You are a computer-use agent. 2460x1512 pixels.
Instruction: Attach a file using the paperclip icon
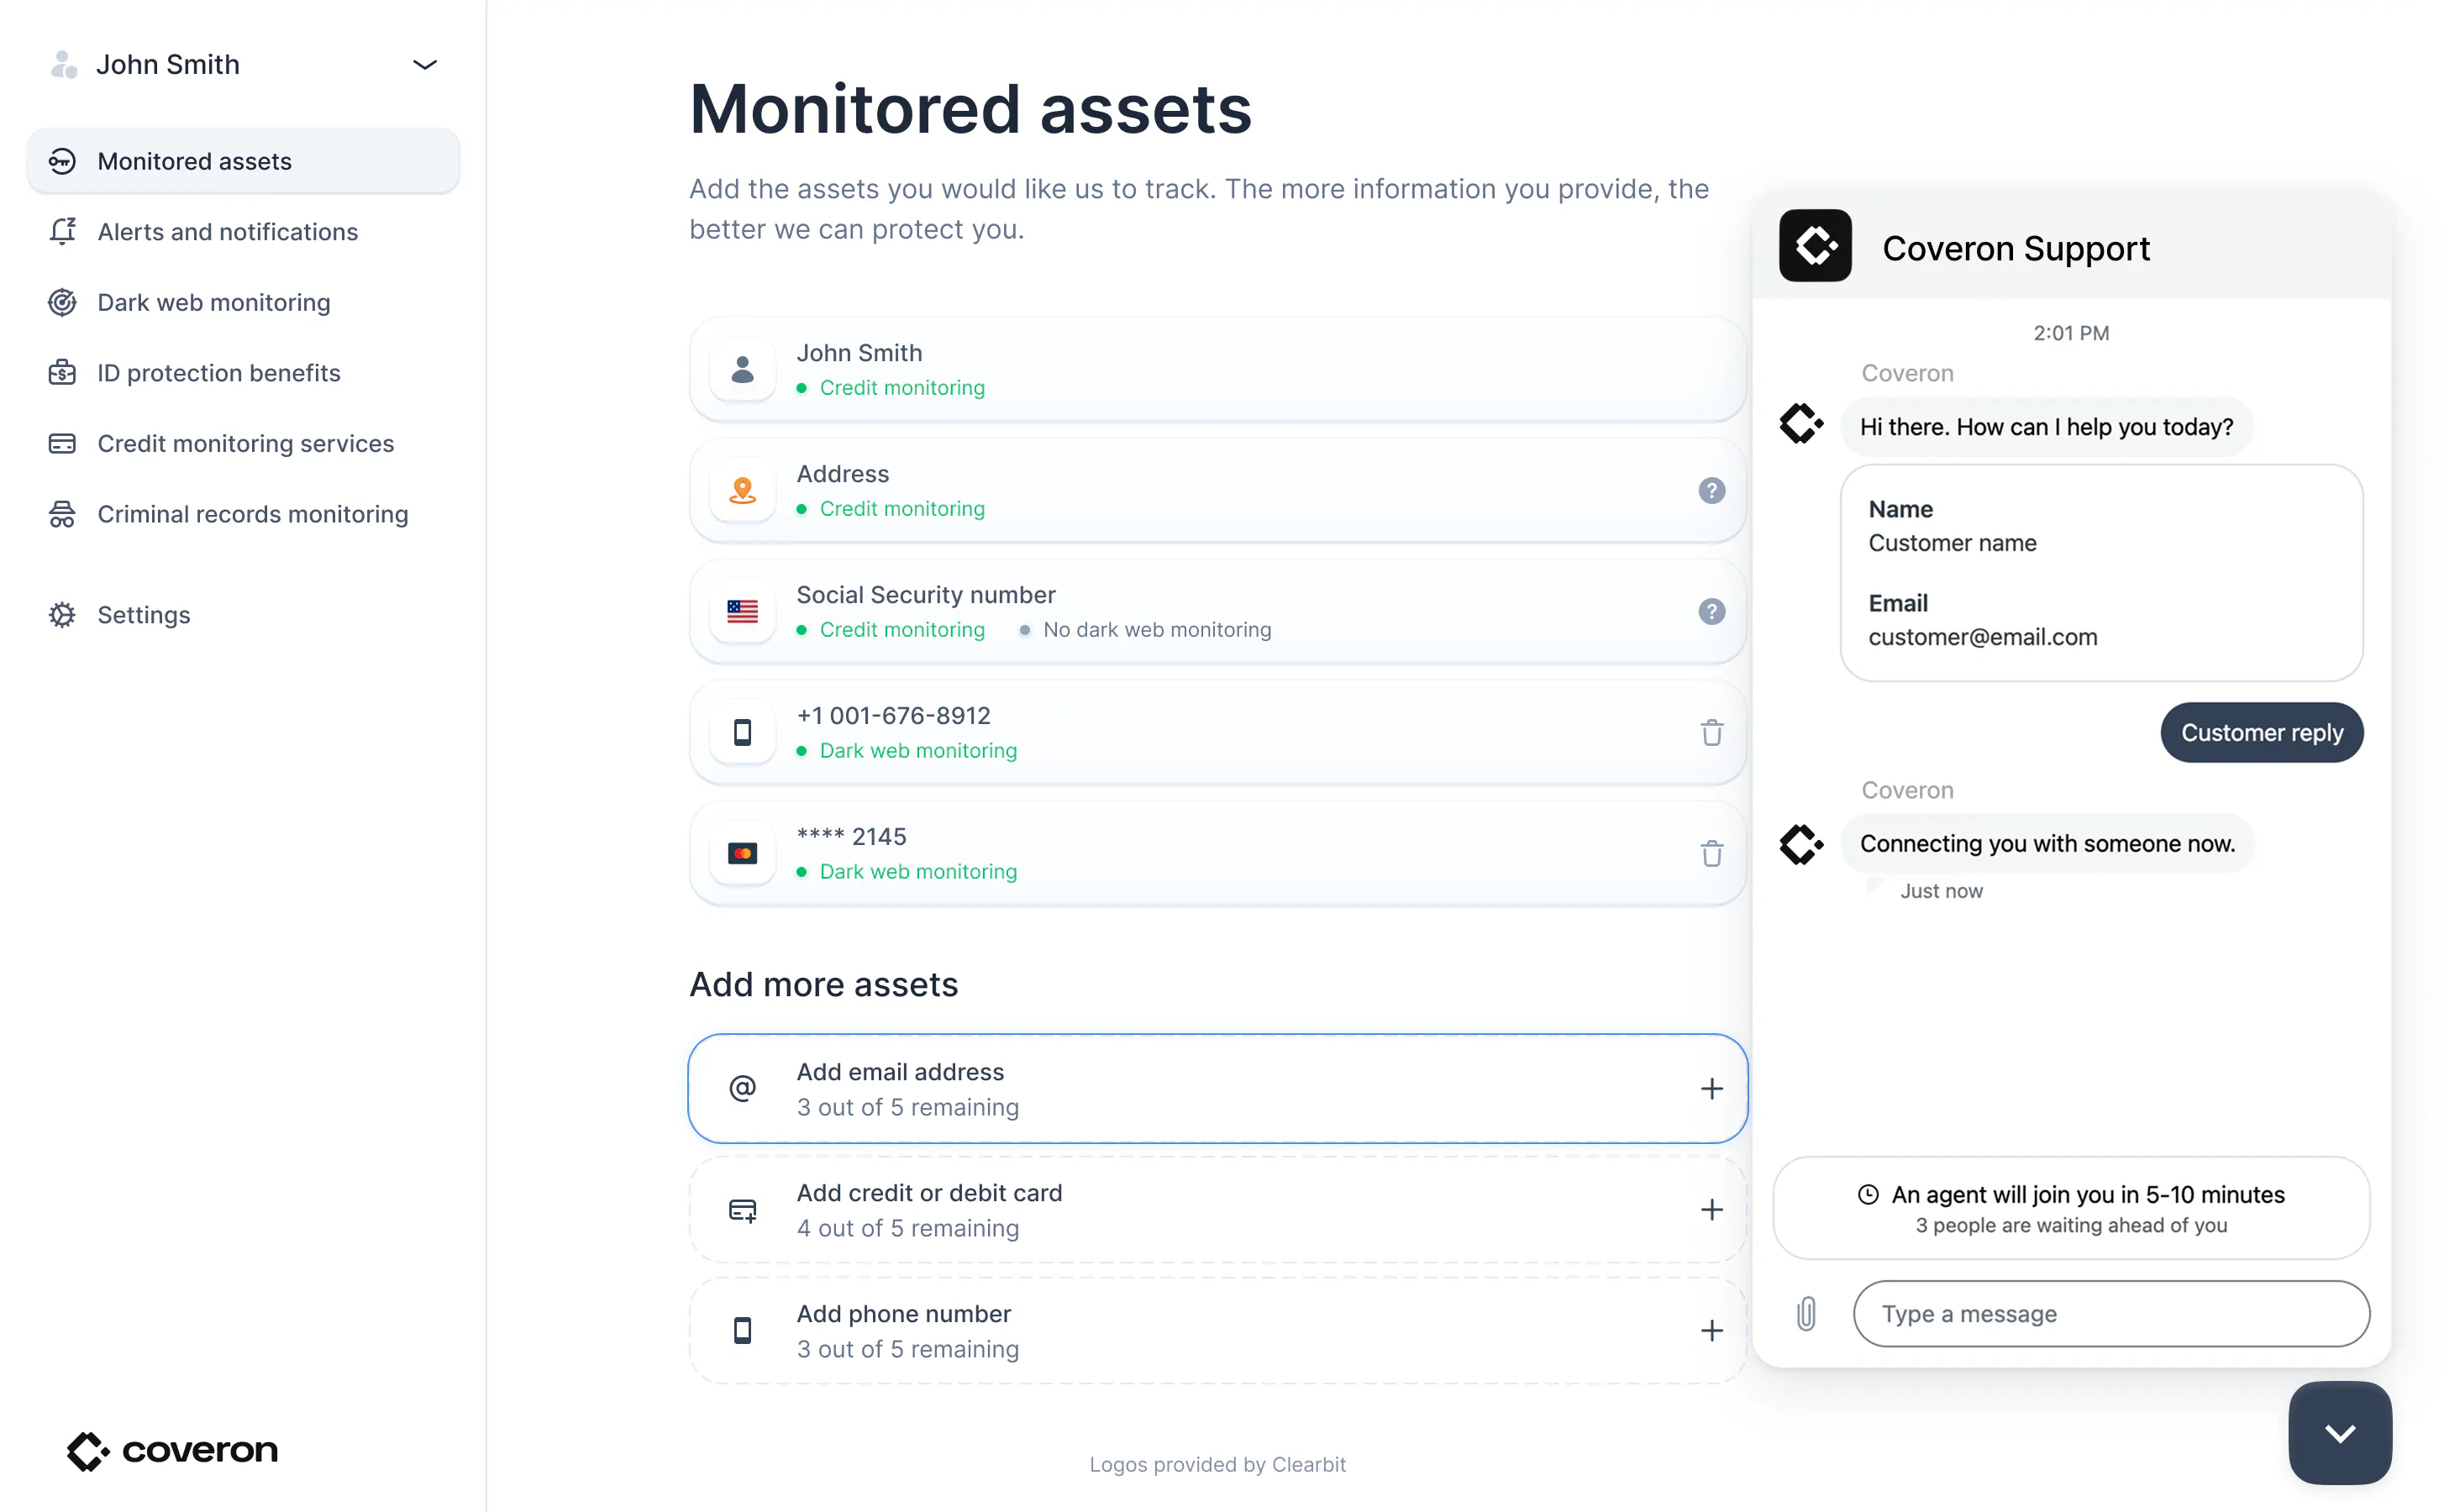pos(1806,1314)
